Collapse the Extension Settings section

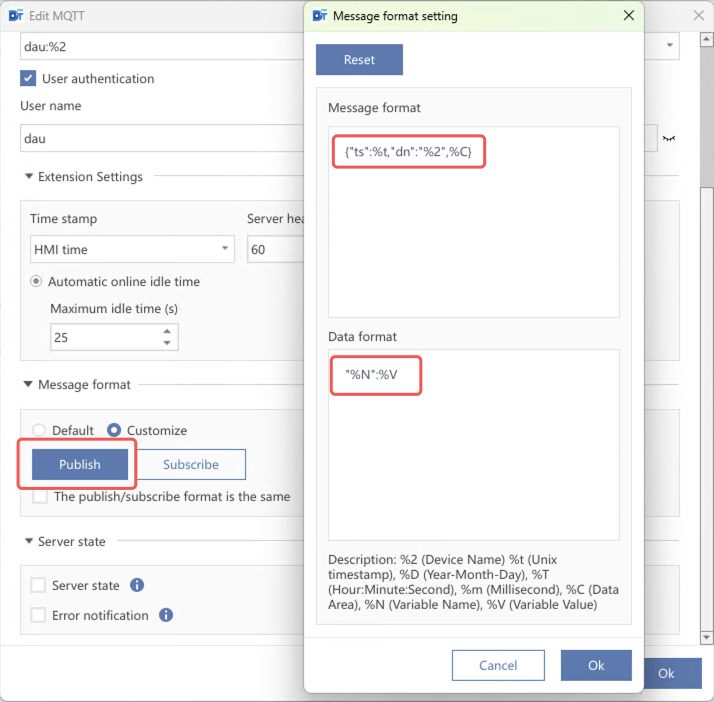29,177
